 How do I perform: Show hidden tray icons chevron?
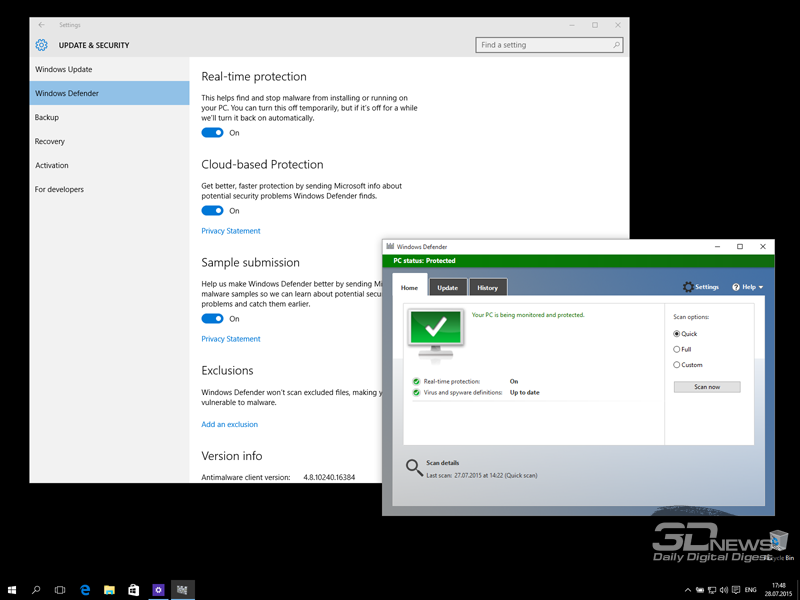click(x=688, y=590)
